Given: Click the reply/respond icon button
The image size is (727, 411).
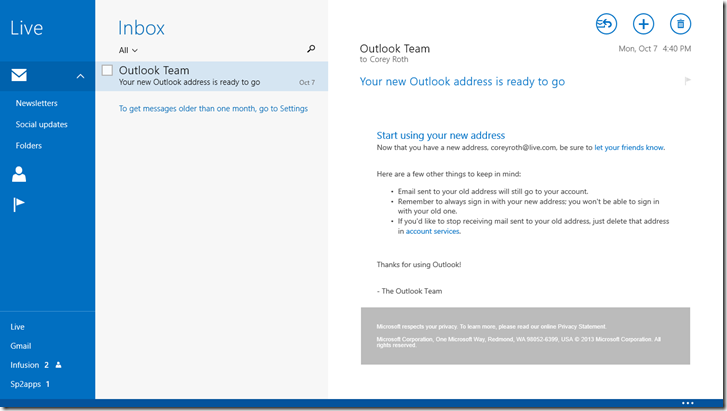Looking at the screenshot, I should click(x=606, y=24).
